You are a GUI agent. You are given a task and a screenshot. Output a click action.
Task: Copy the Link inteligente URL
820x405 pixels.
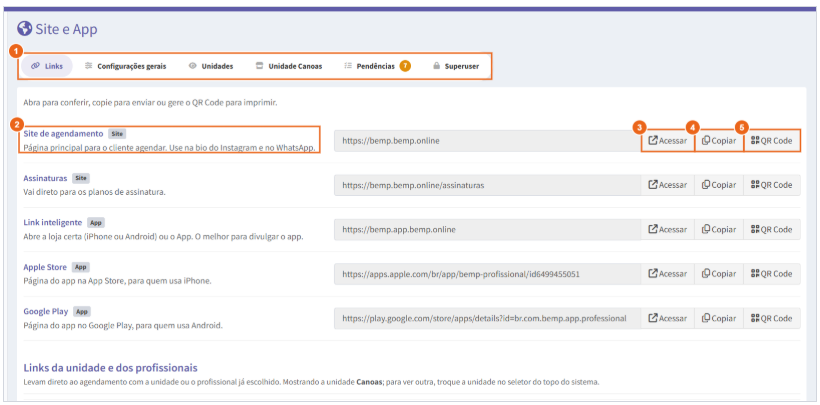(x=719, y=229)
